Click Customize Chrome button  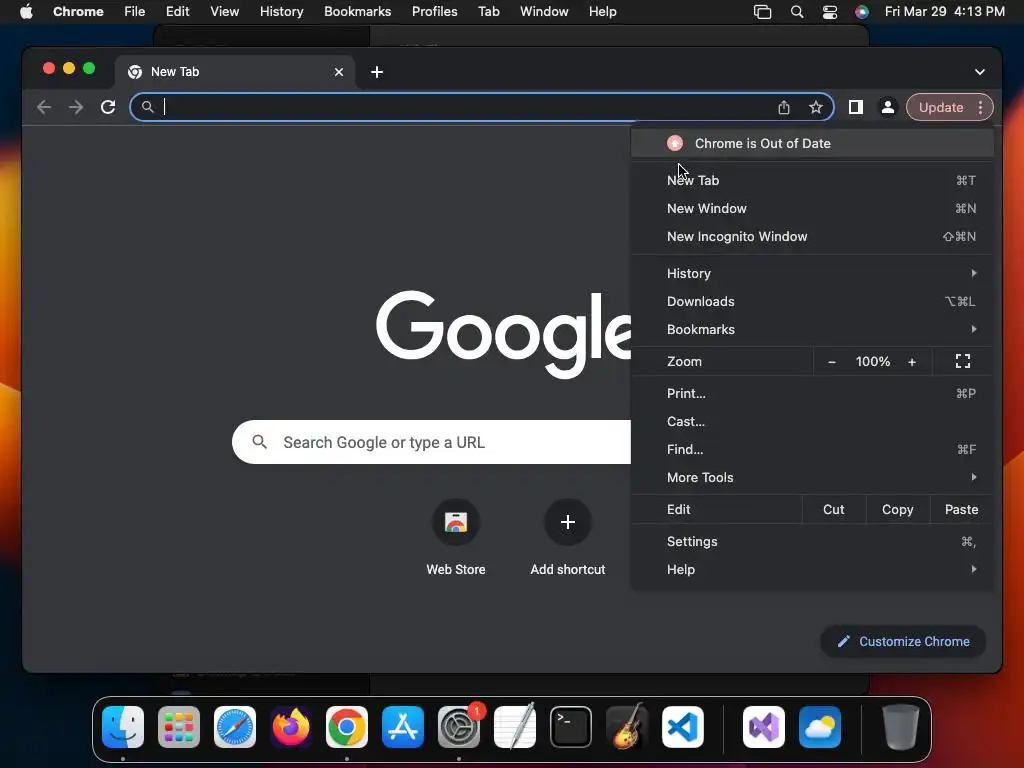903,641
